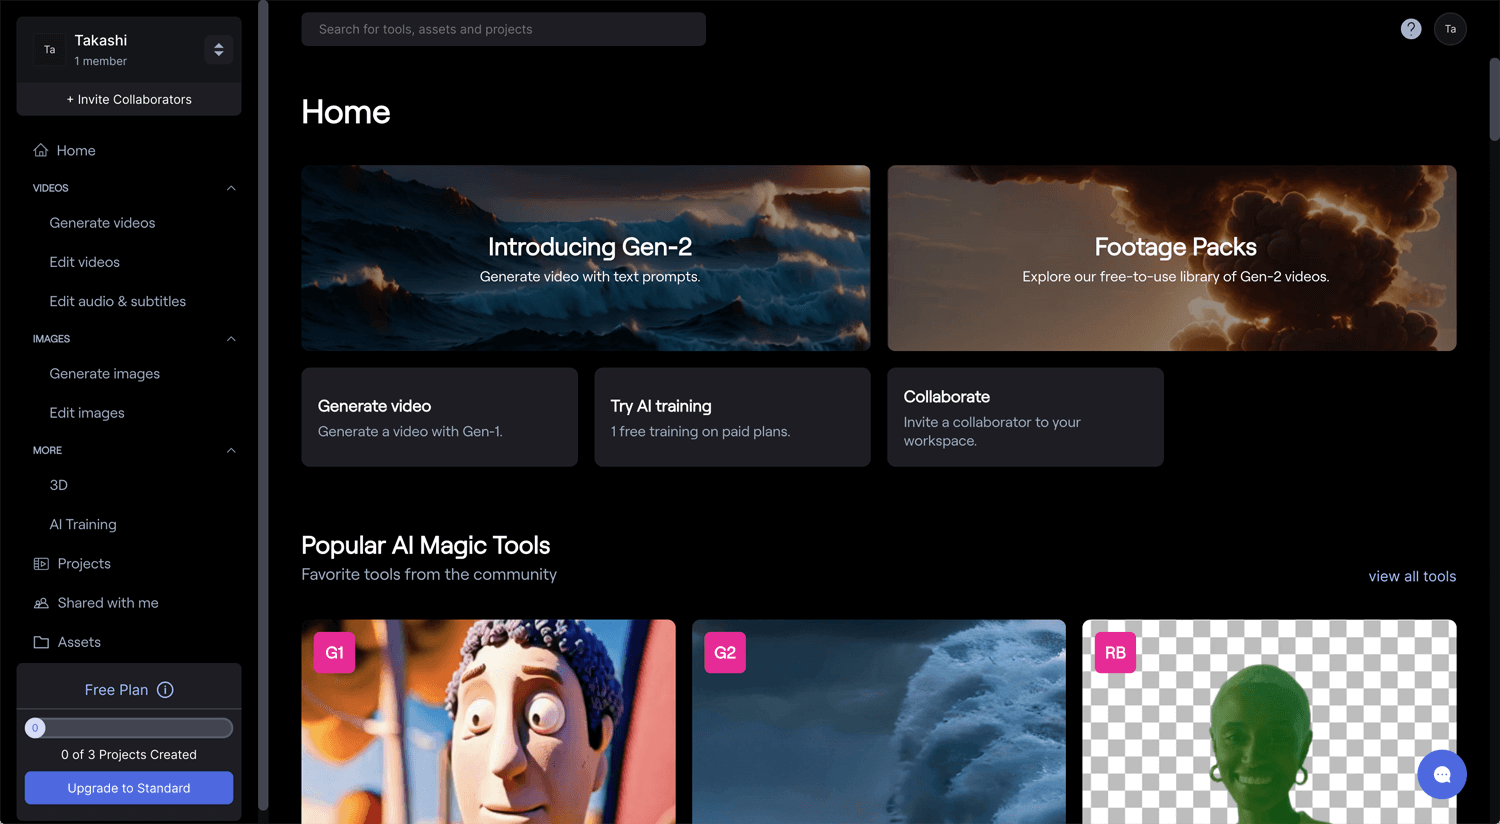Open the Ta account avatar menu
The image size is (1500, 824).
click(x=1450, y=29)
